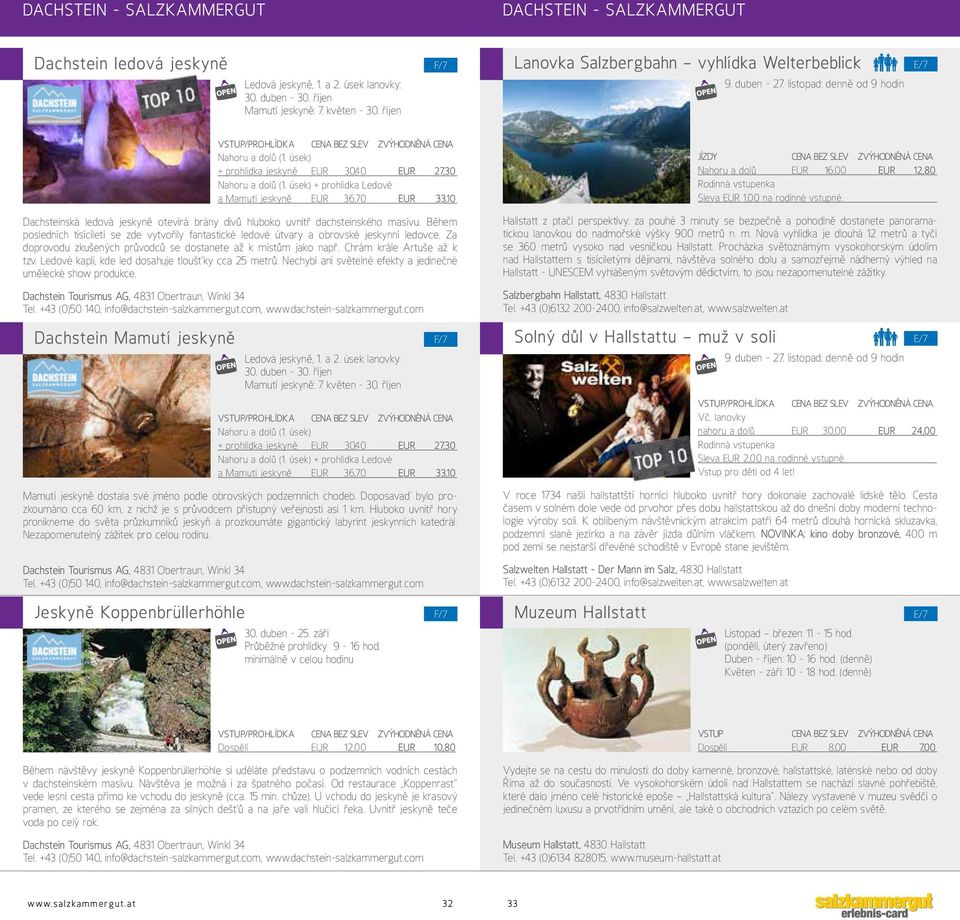Click the www.salzkammergut.at footer link

tap(81, 903)
